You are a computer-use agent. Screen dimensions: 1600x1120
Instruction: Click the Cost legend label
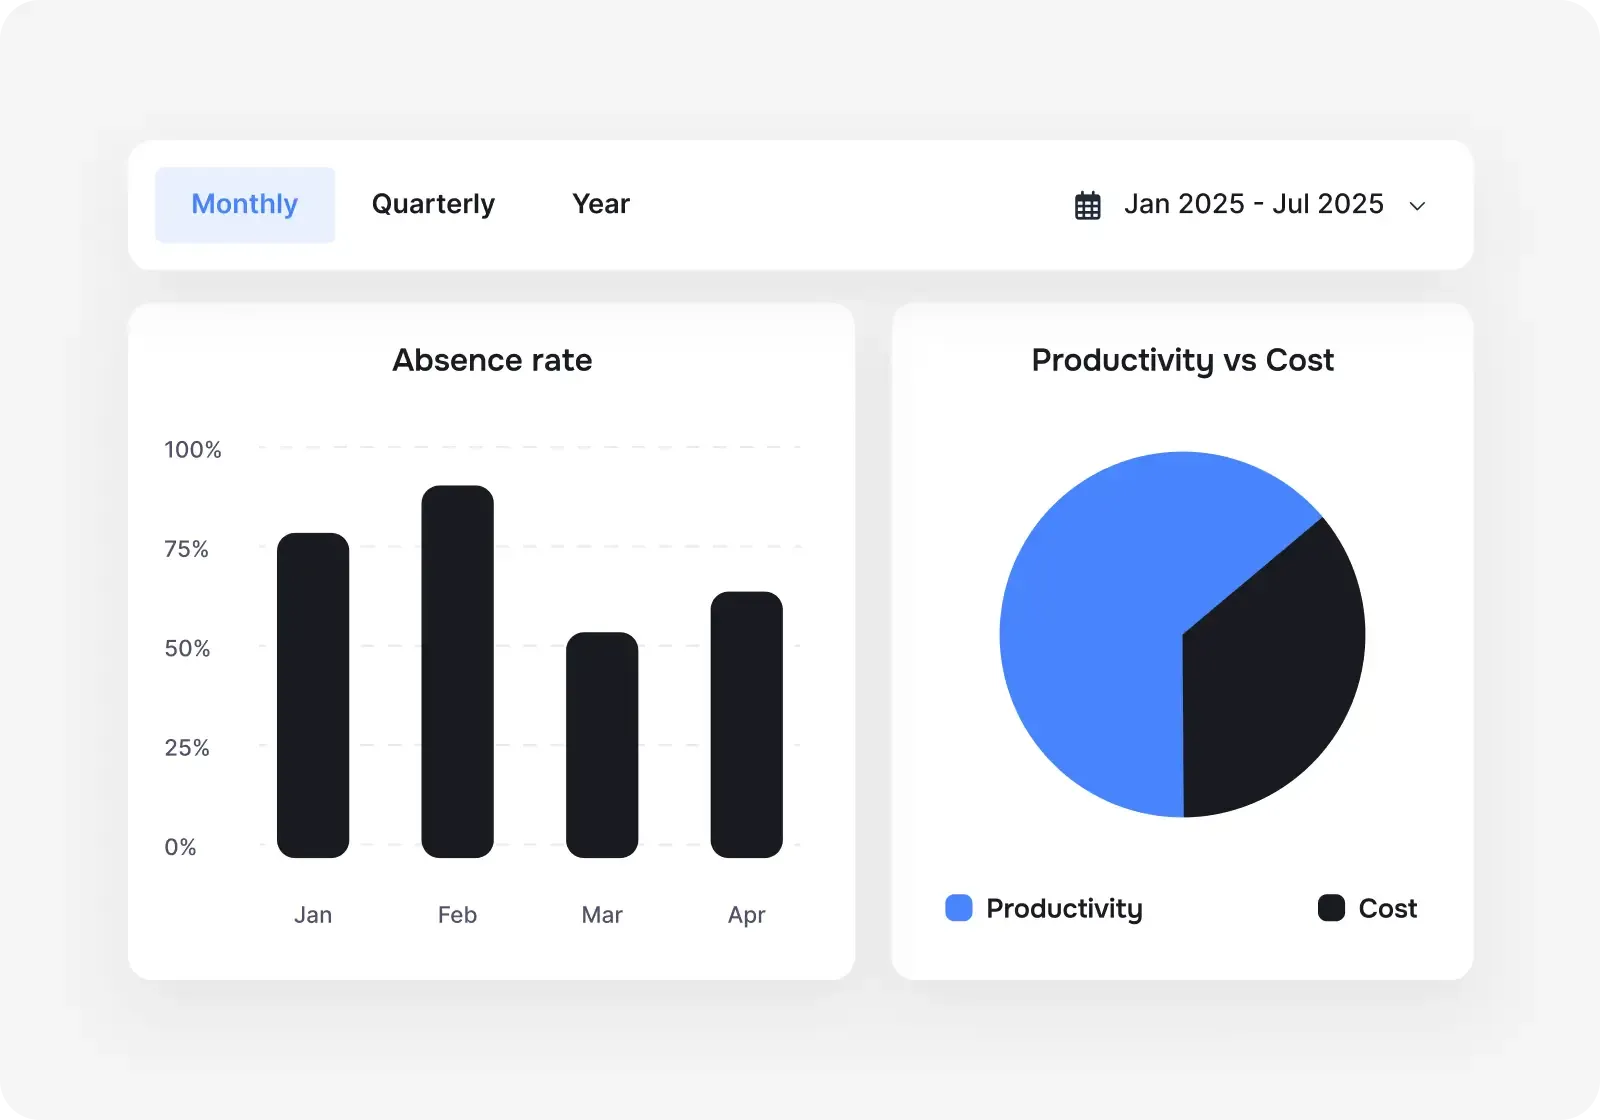click(x=1388, y=908)
